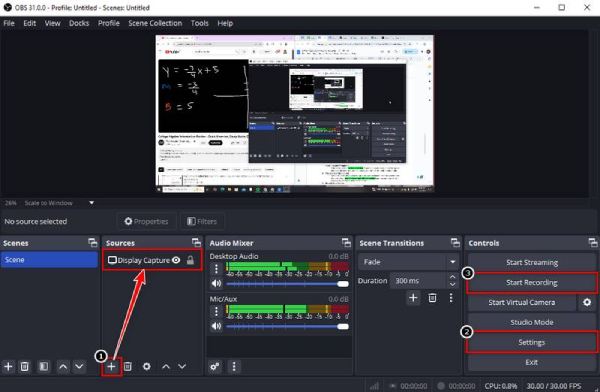Open the Edit menu

click(x=29, y=23)
